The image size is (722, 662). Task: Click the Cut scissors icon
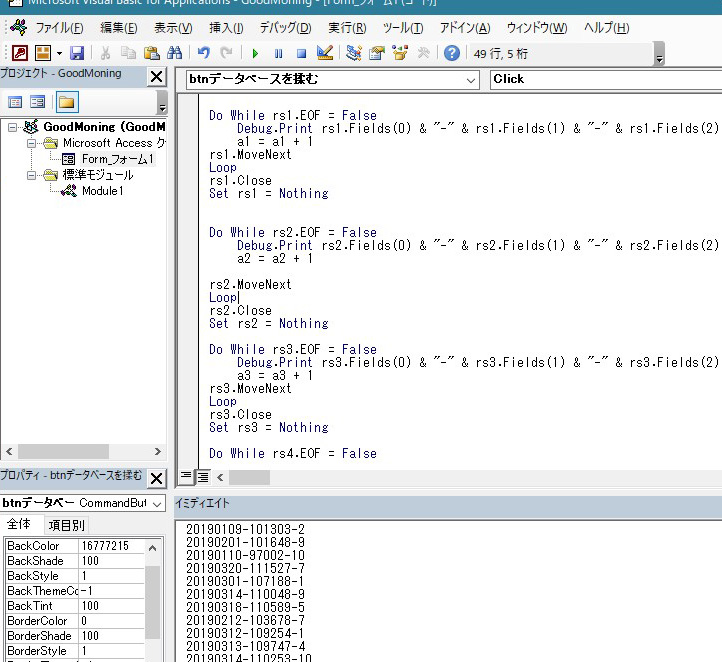[105, 53]
